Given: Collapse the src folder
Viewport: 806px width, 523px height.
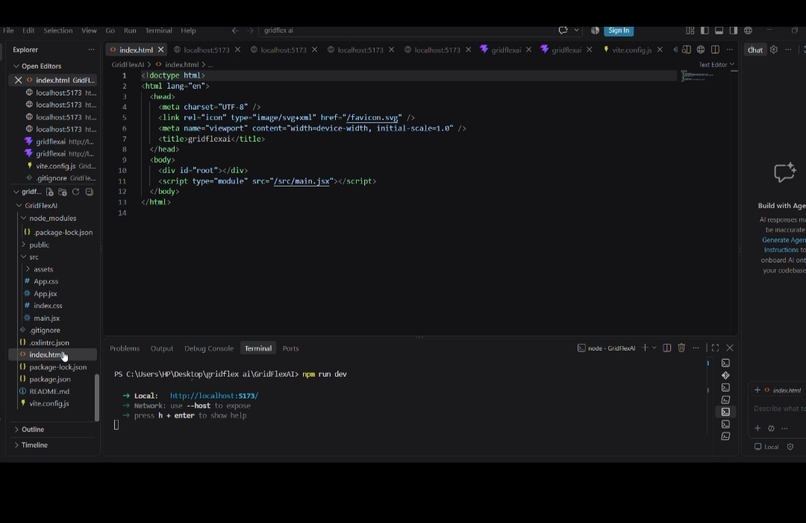Looking at the screenshot, I should pos(23,257).
